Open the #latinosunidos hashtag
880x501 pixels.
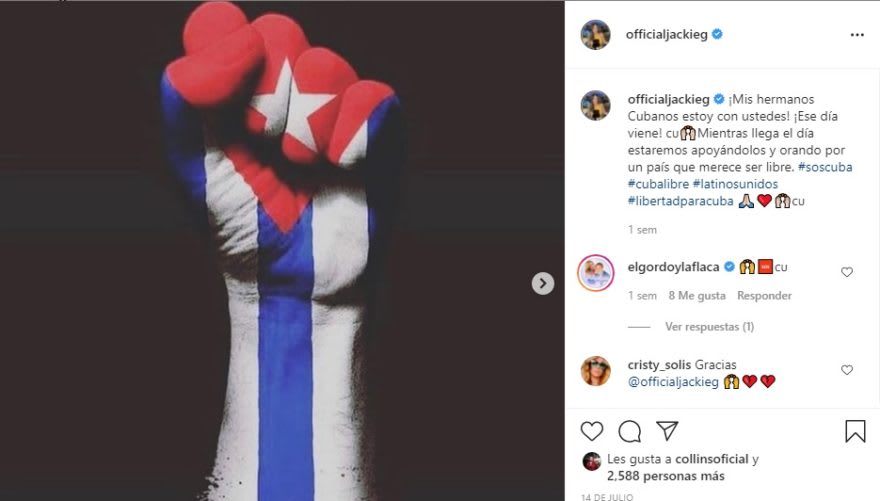pyautogui.click(x=735, y=184)
